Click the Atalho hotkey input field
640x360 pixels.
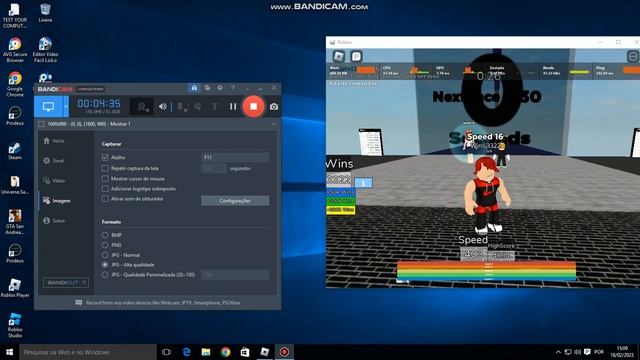coord(235,157)
